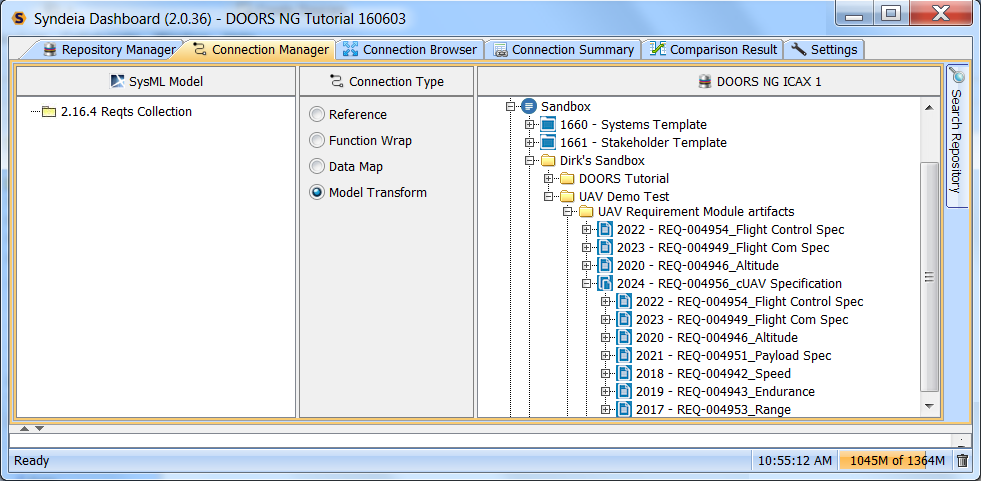Click the Settings wrench icon
This screenshot has width=981, height=481.
click(798, 49)
